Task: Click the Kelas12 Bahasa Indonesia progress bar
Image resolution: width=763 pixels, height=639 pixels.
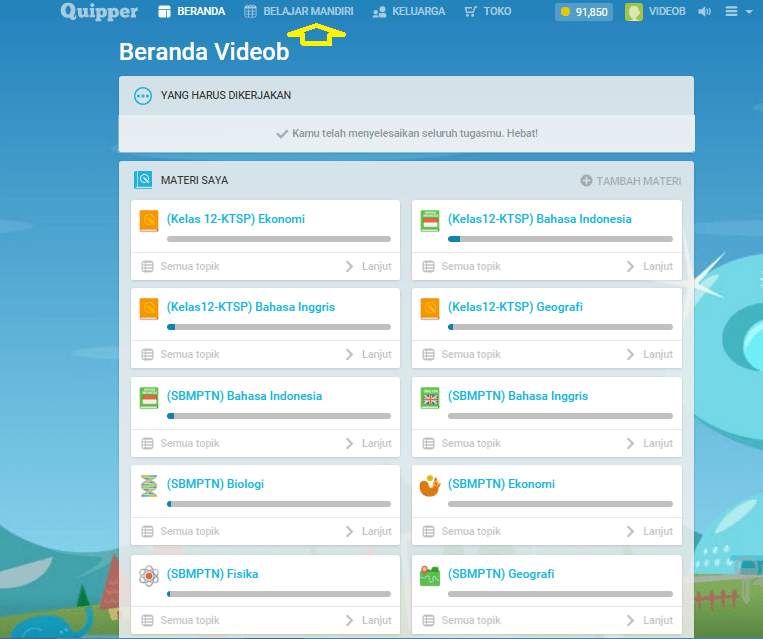Action: tap(560, 239)
